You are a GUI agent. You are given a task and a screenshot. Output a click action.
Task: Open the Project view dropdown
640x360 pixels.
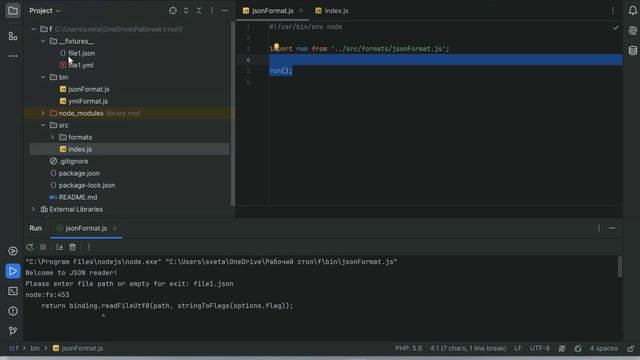point(44,11)
